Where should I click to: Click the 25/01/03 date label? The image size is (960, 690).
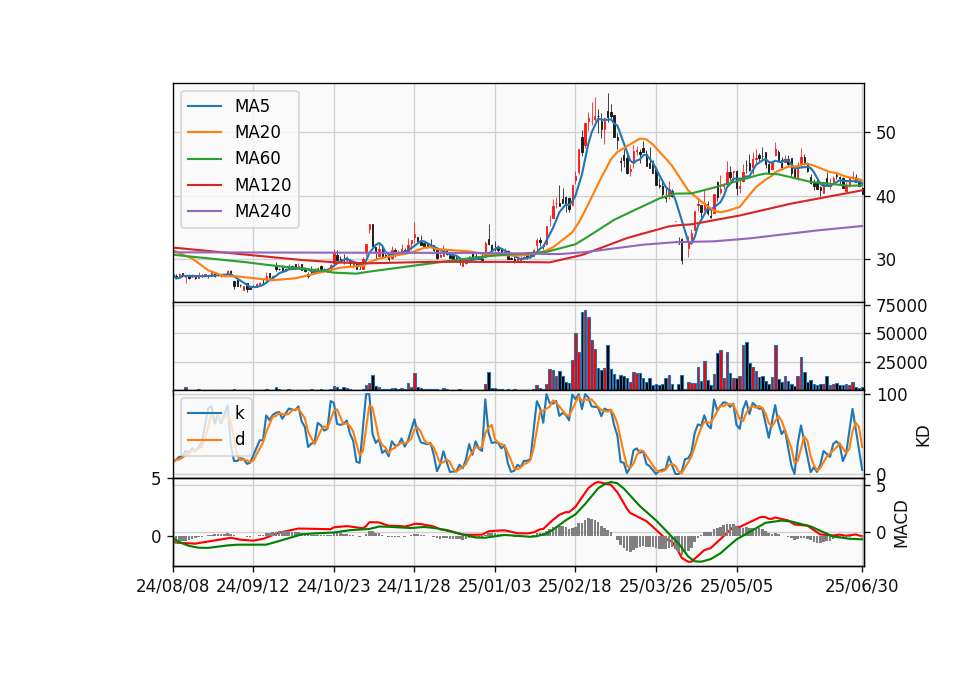pos(495,587)
